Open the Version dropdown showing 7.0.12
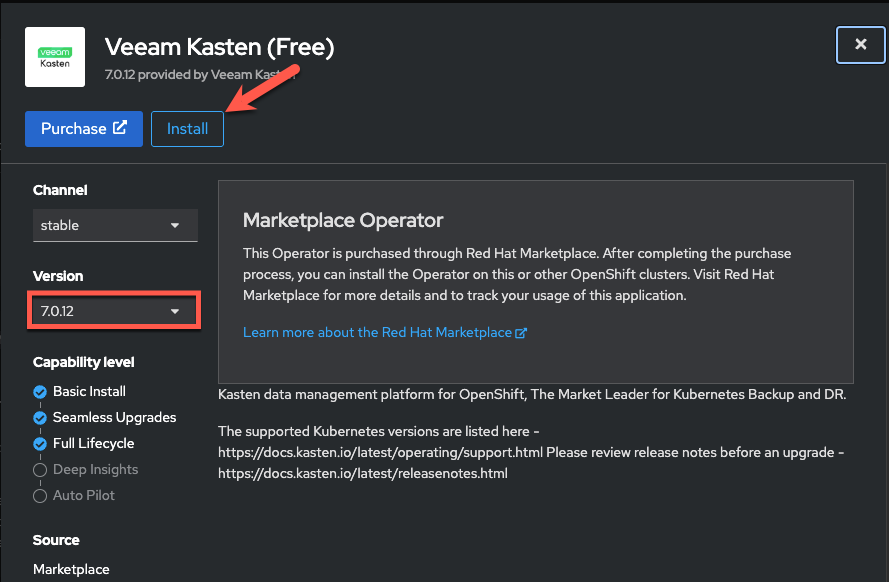The width and height of the screenshot is (889, 582). [115, 311]
